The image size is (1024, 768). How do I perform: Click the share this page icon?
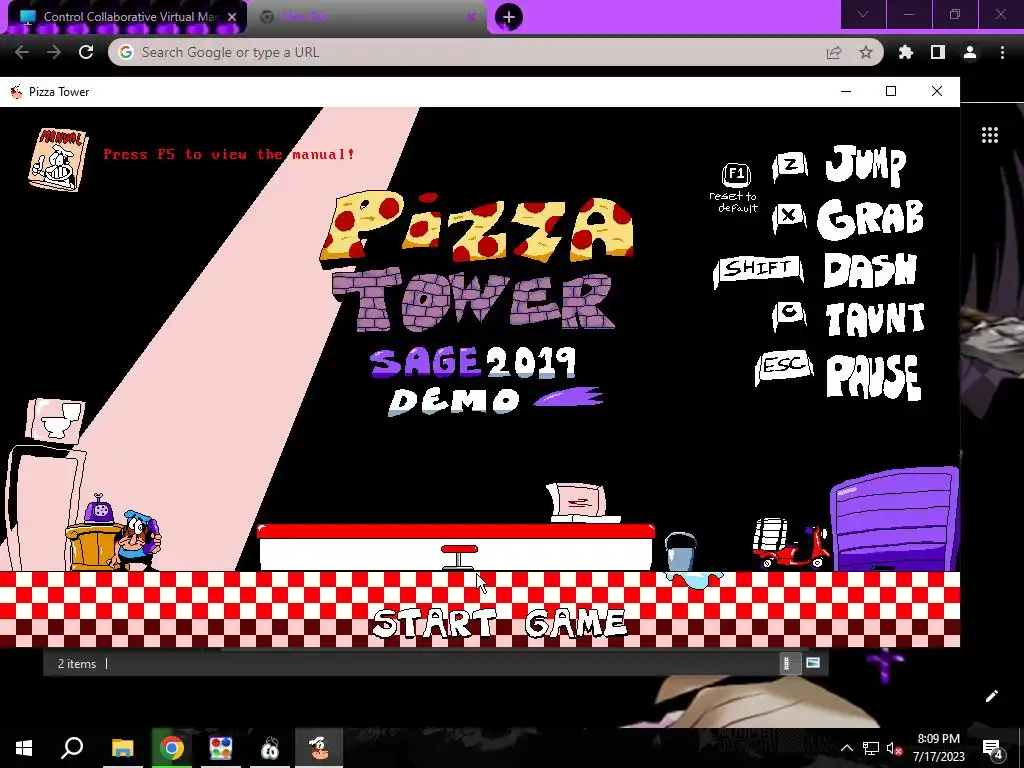834,53
